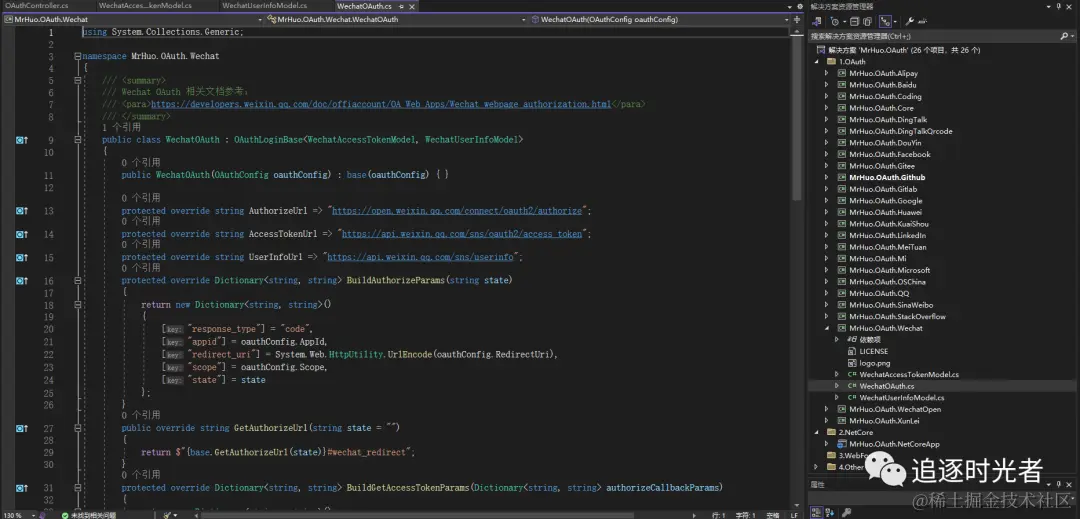Collapse the namespace block on line 3
This screenshot has width=1080, height=519.
[x=76, y=56]
